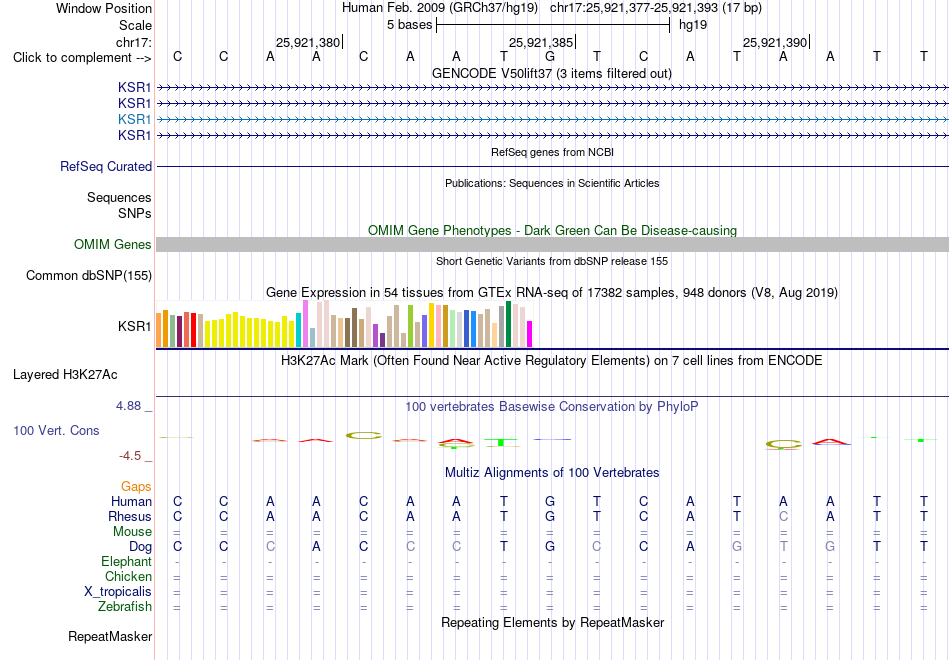Screen dimensions: 950x660
Task: Click the orange 'Gaps' label
Action: [136, 487]
